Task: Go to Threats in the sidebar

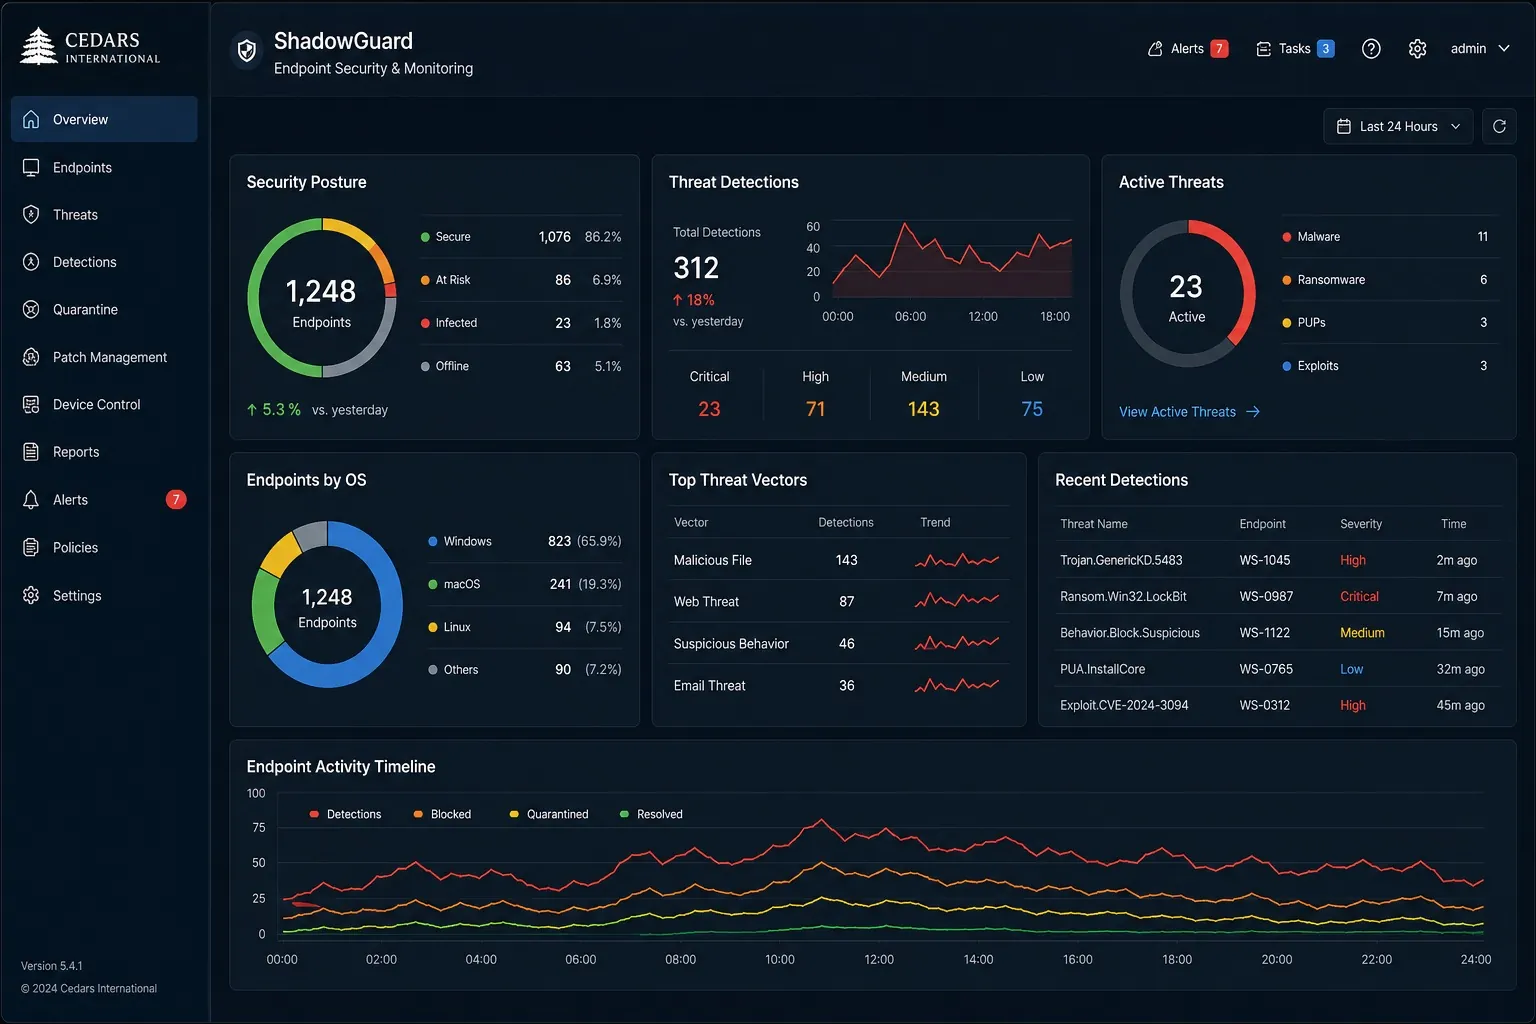Action: [104, 214]
